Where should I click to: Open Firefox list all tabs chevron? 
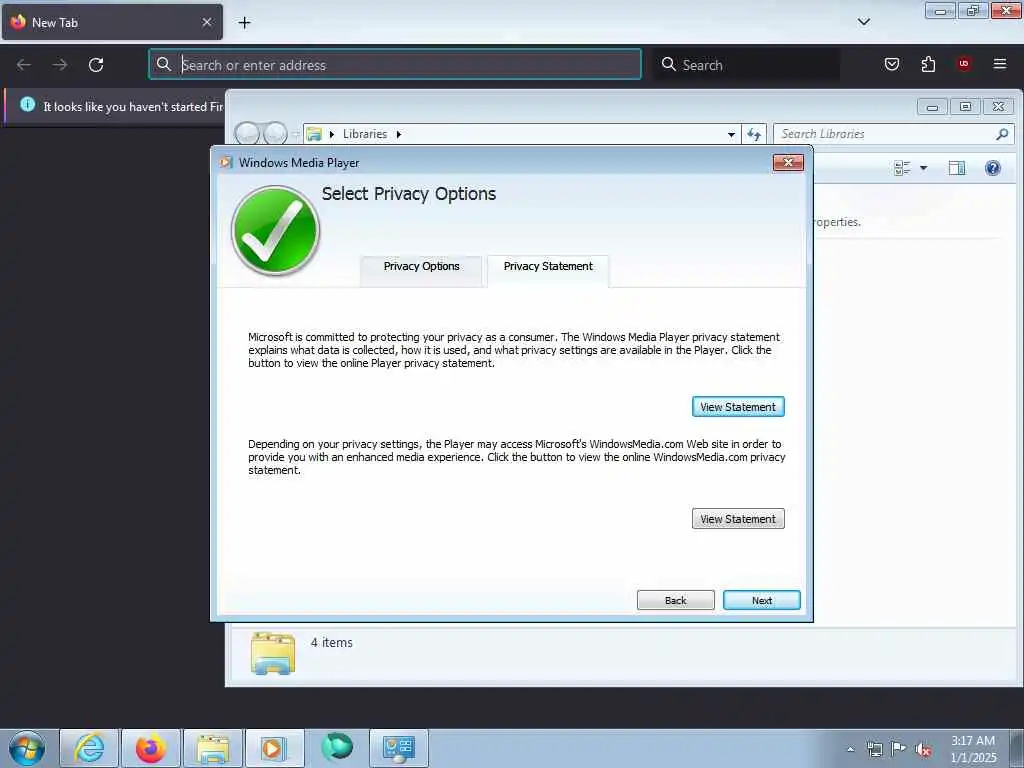[x=863, y=22]
